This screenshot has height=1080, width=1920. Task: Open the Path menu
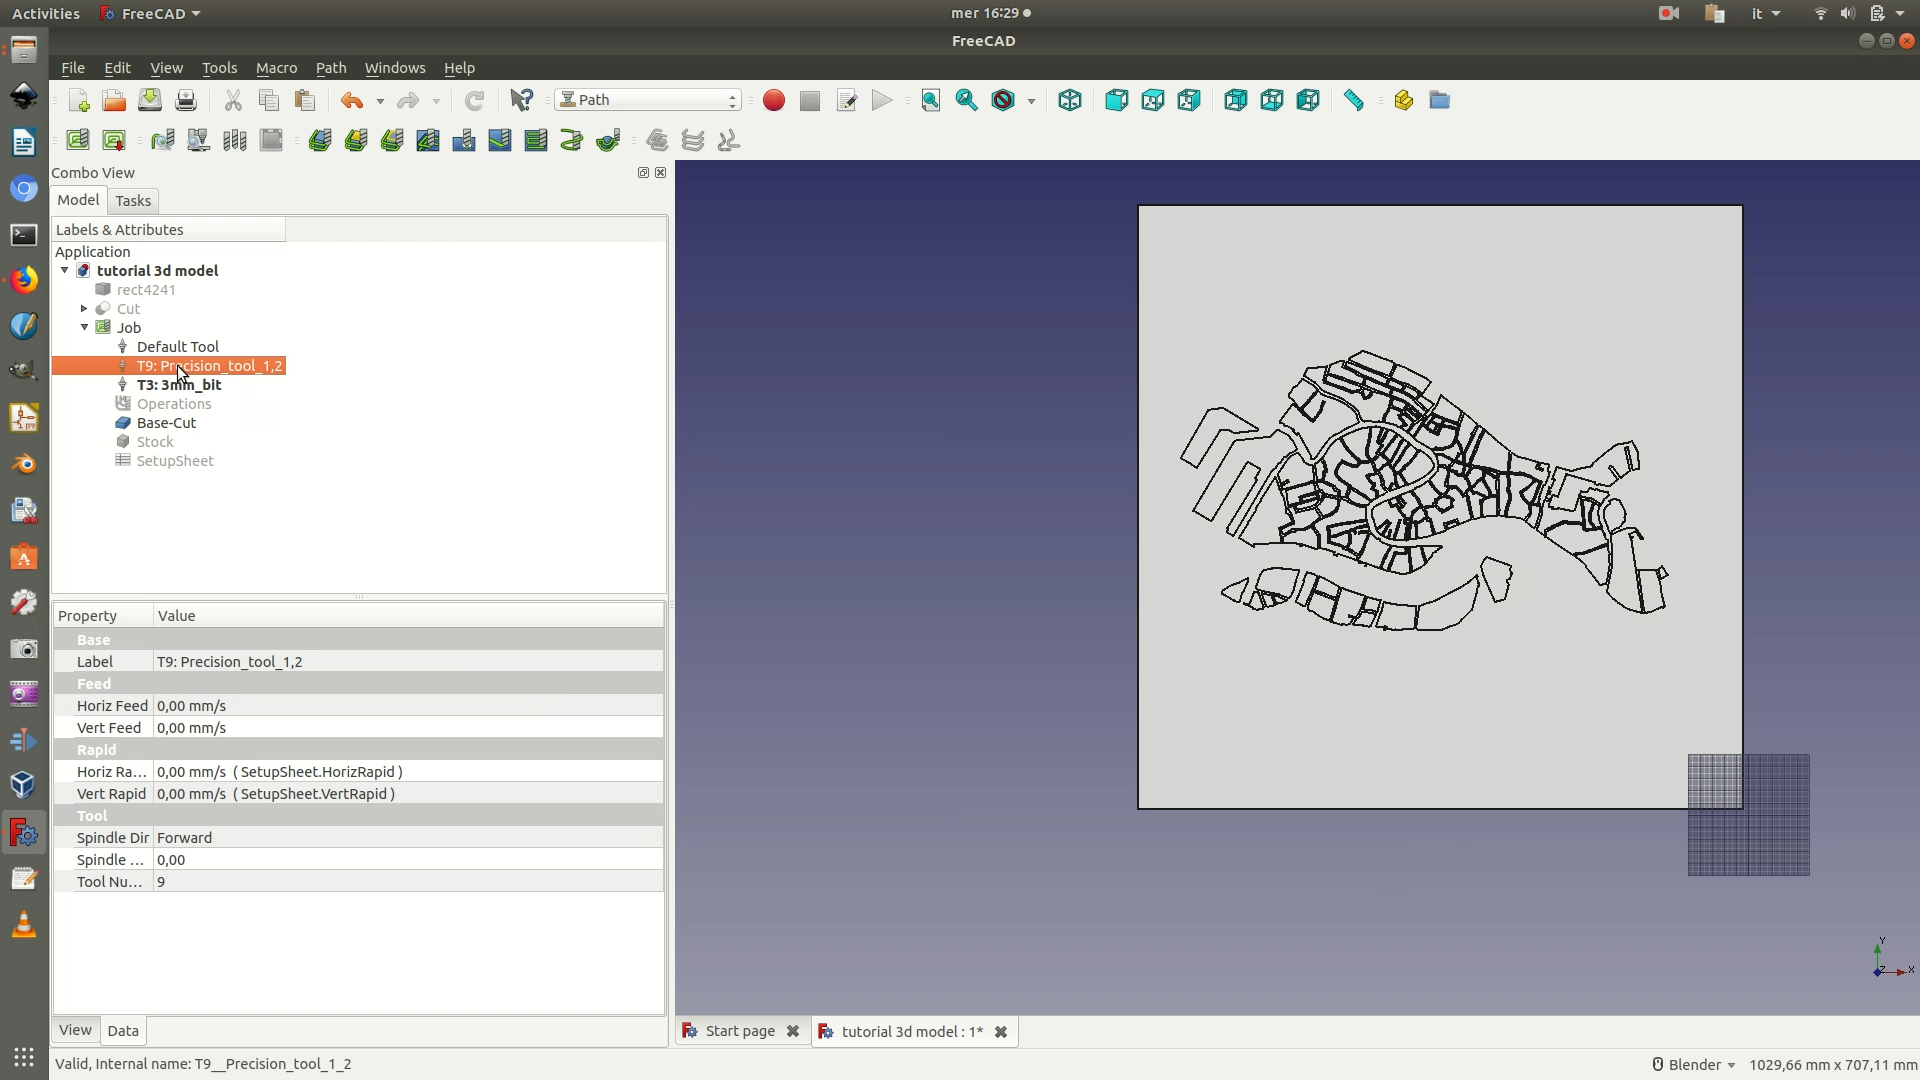click(x=331, y=68)
